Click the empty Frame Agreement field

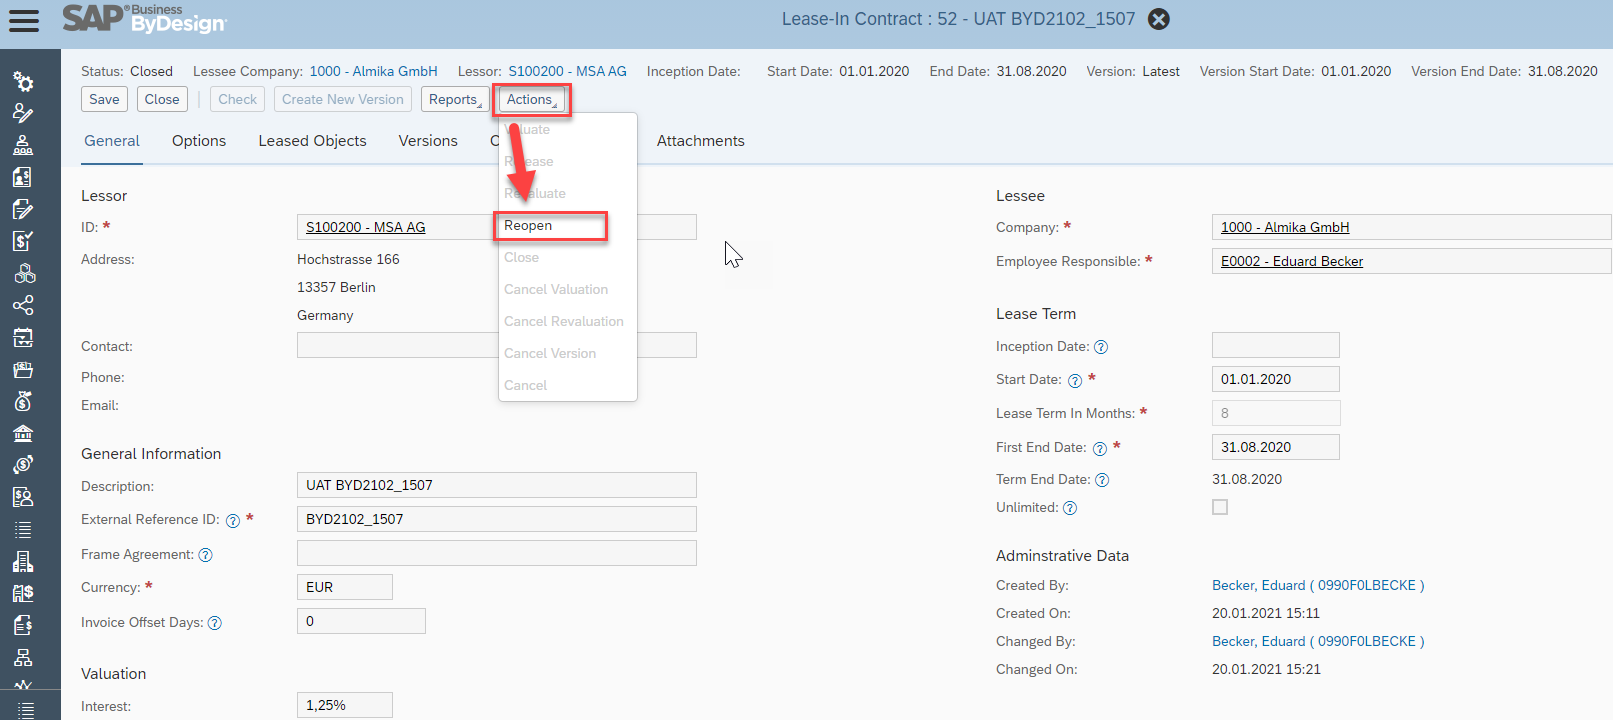[x=497, y=553]
